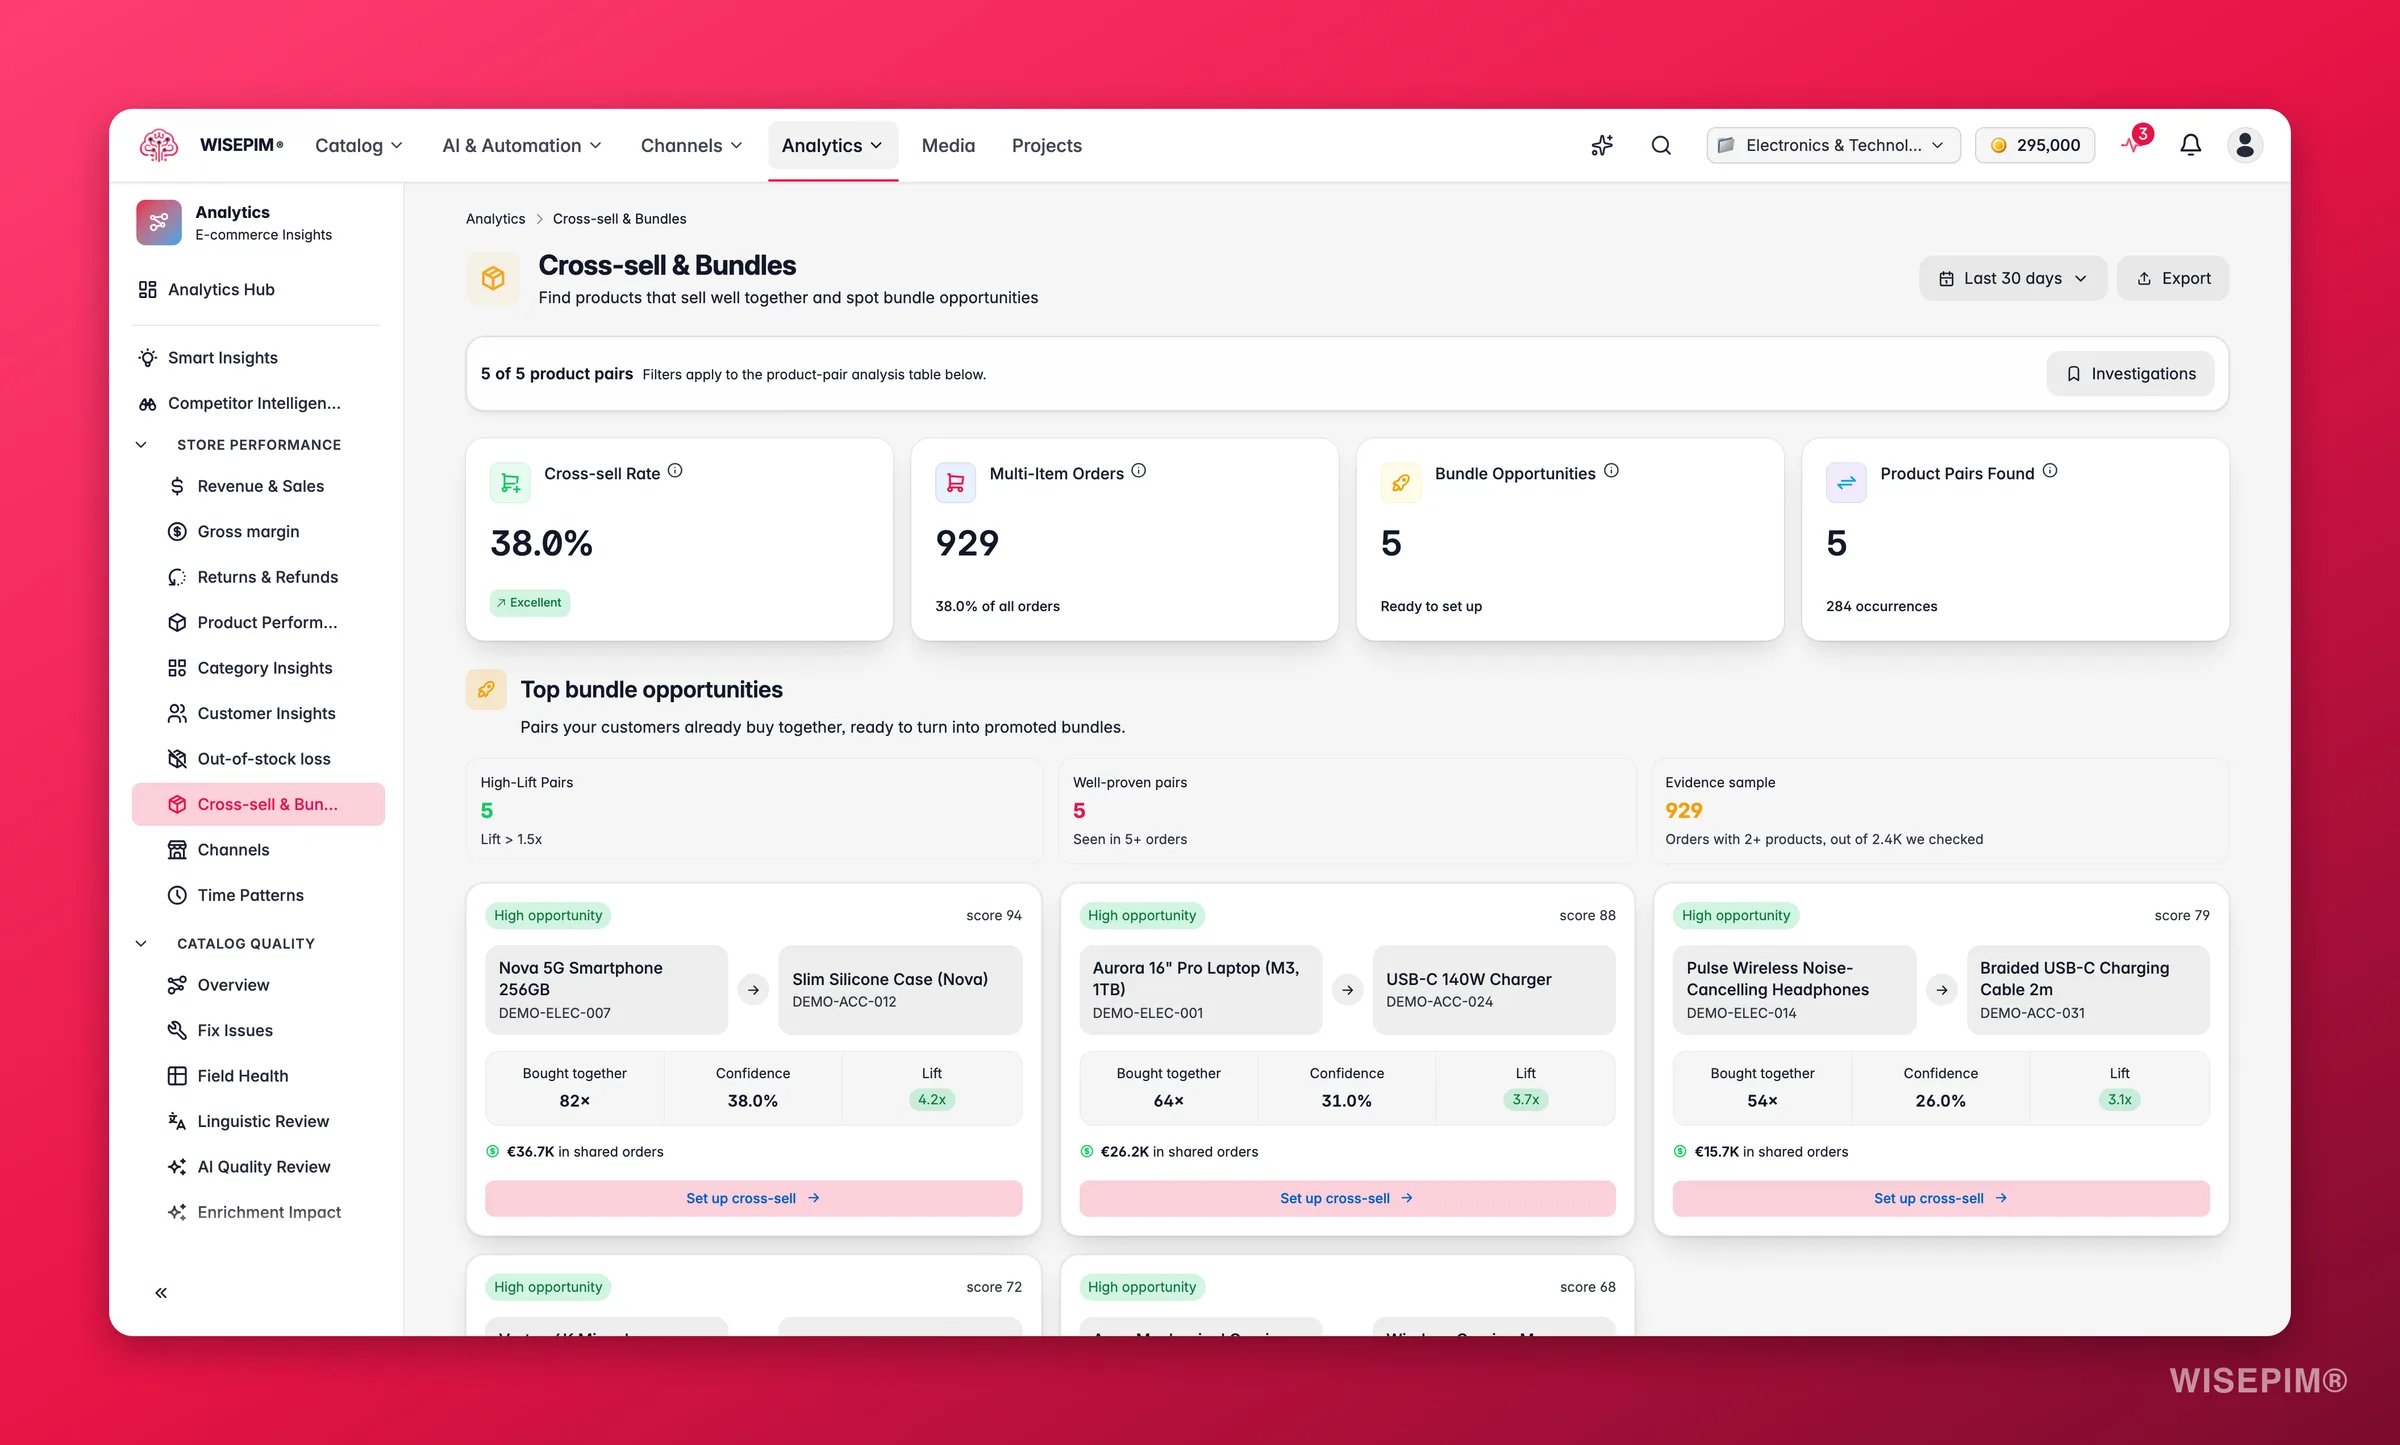Click the Analytics breadcrumb link
Image resolution: width=2400 pixels, height=1445 pixels.
coord(495,219)
